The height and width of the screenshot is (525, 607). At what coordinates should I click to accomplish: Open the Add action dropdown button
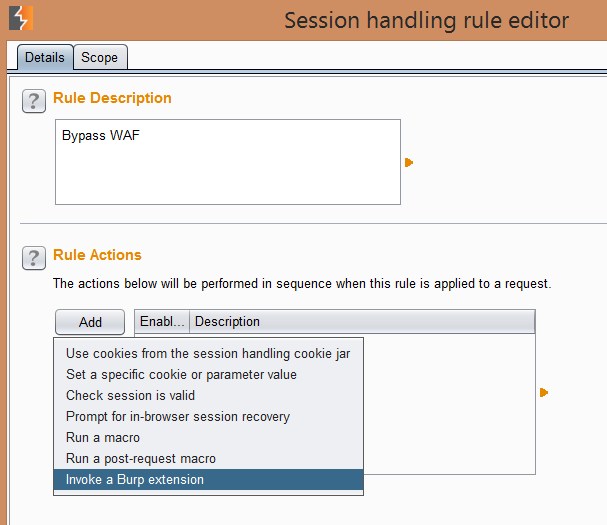90,322
